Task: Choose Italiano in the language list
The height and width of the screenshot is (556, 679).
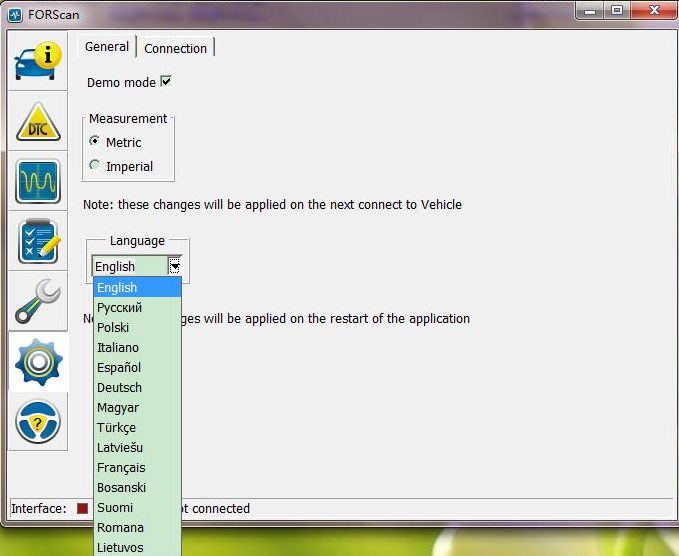Action: (x=137, y=347)
